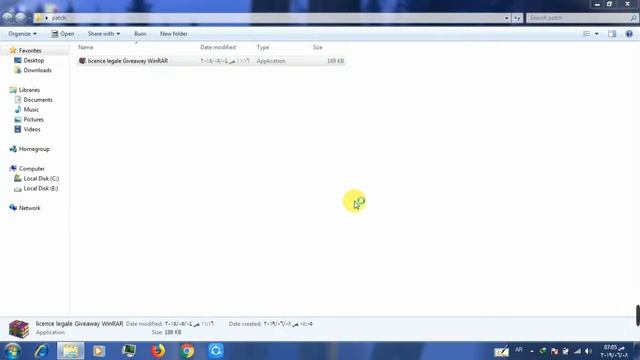Open the Videos library
This screenshot has width=640, height=360.
coord(32,129)
